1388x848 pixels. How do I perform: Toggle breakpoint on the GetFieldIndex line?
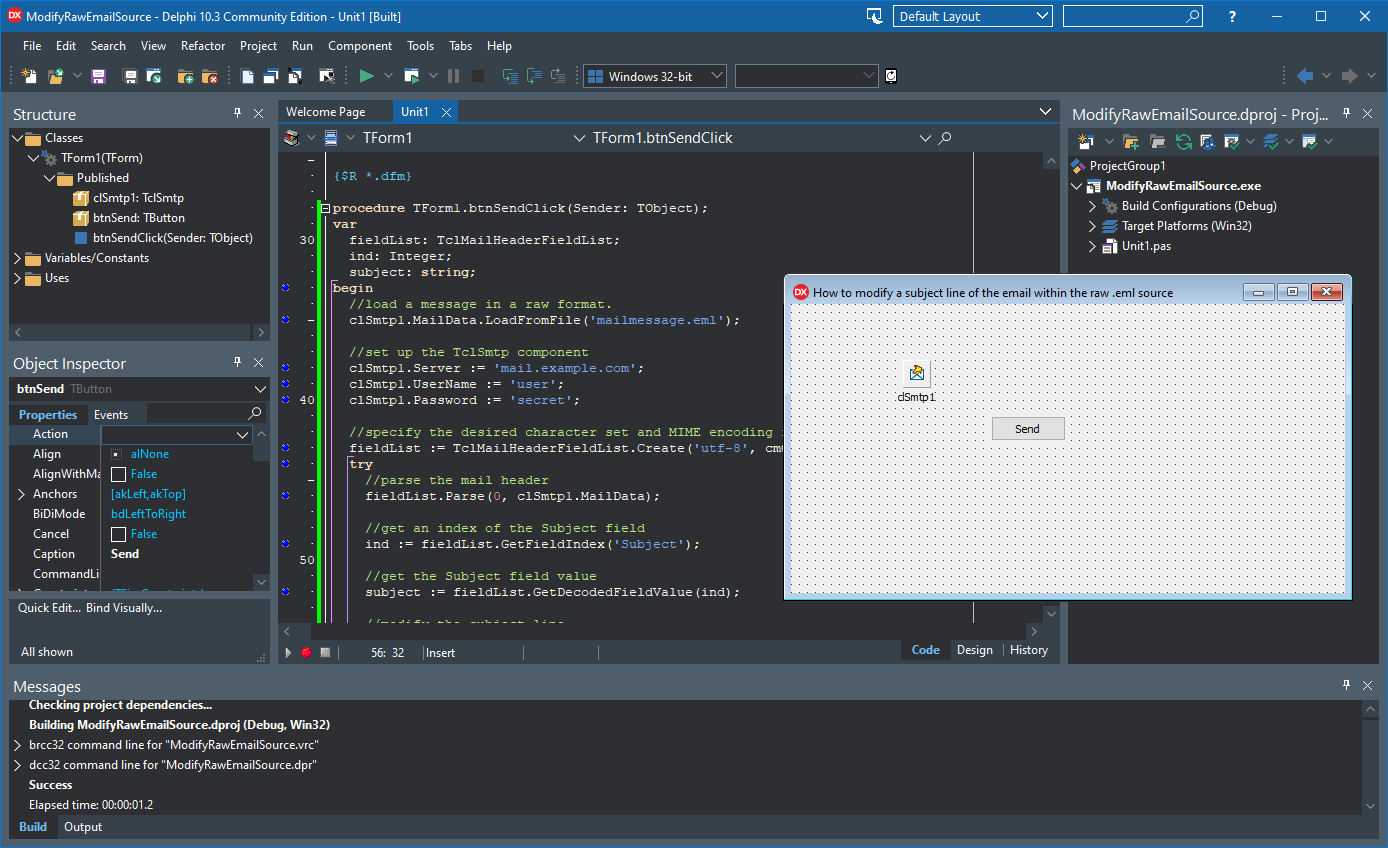click(286, 544)
